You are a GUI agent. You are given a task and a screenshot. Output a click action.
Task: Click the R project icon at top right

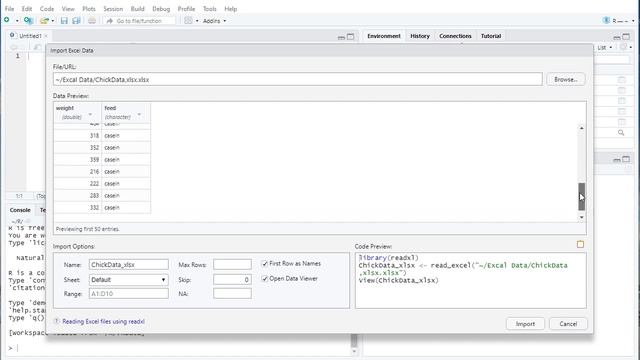pos(607,20)
